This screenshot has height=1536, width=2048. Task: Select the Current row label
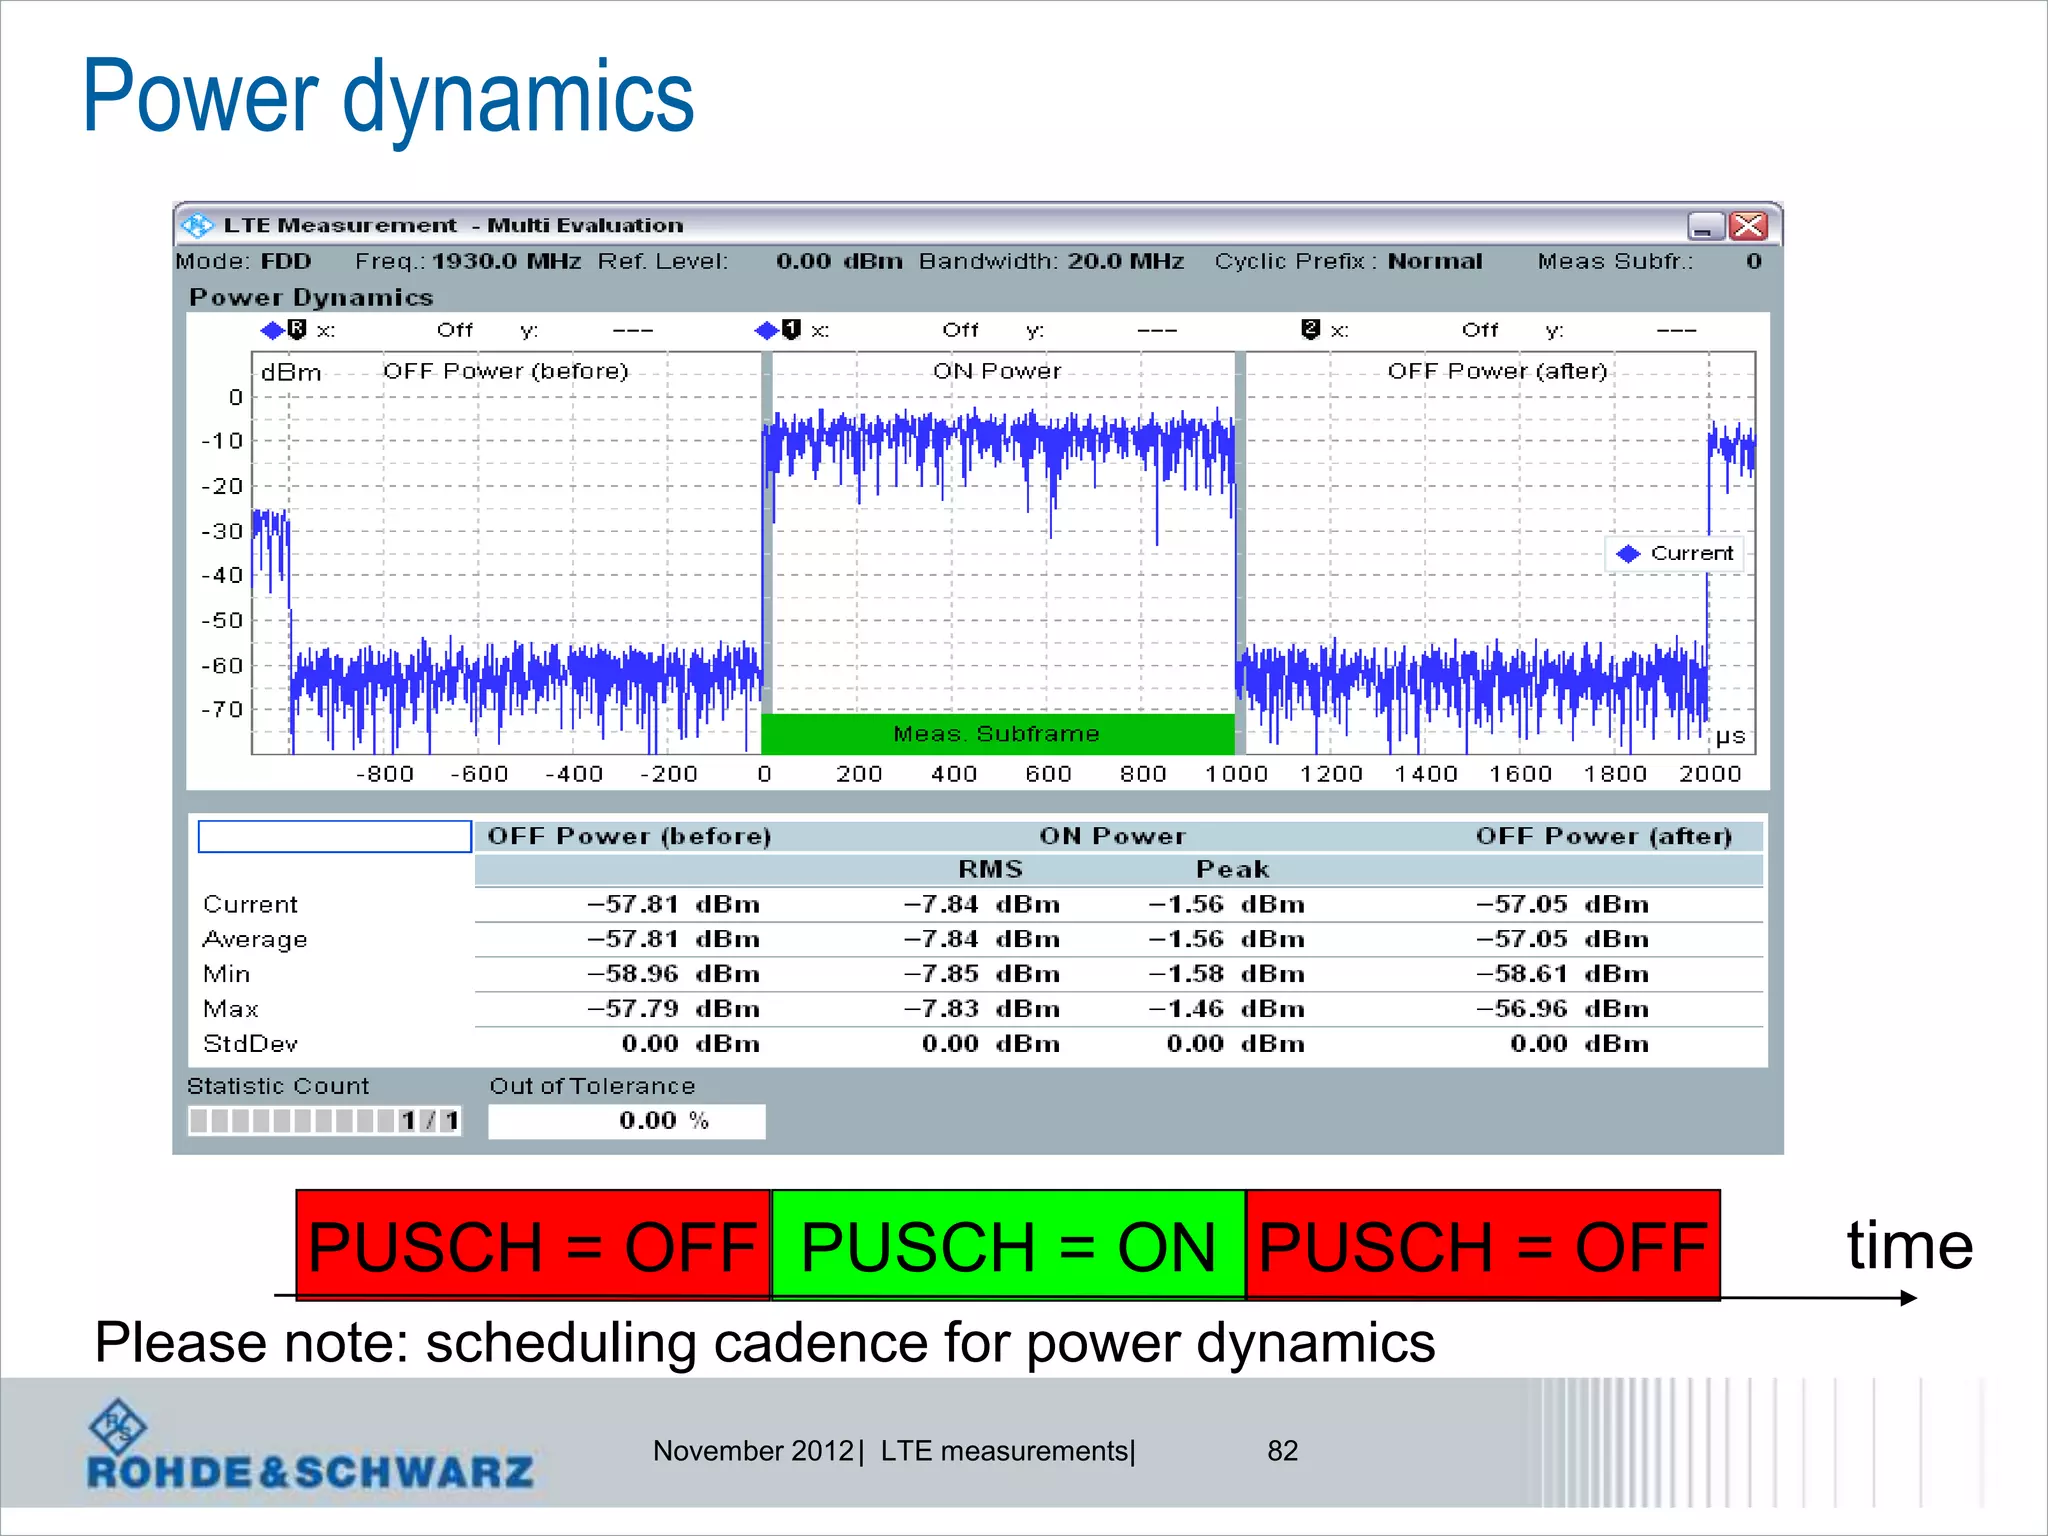click(250, 904)
